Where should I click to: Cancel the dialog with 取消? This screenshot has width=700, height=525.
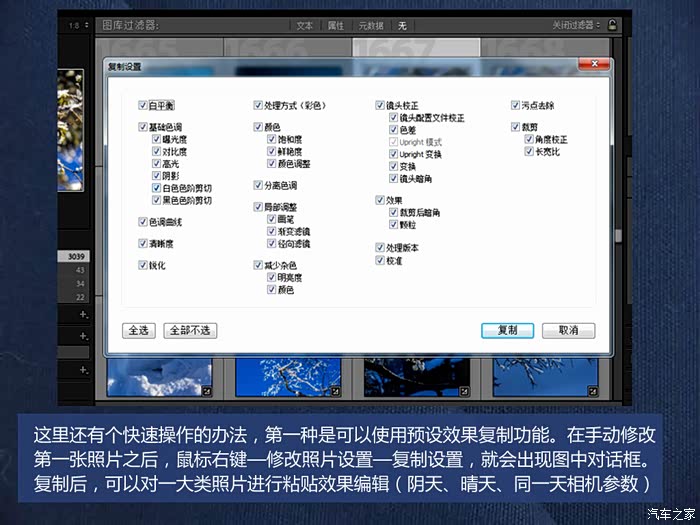569,330
